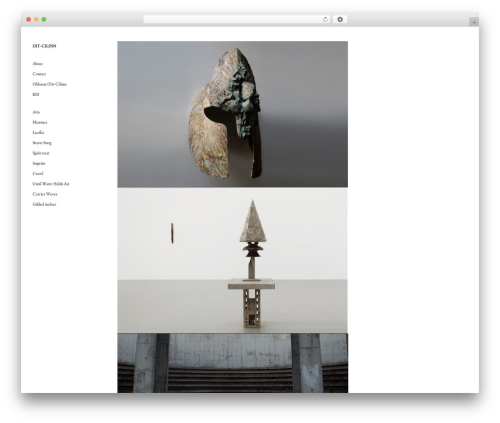Open the Oldness/Dit-Cilinn link in the sidebar

click(49, 84)
